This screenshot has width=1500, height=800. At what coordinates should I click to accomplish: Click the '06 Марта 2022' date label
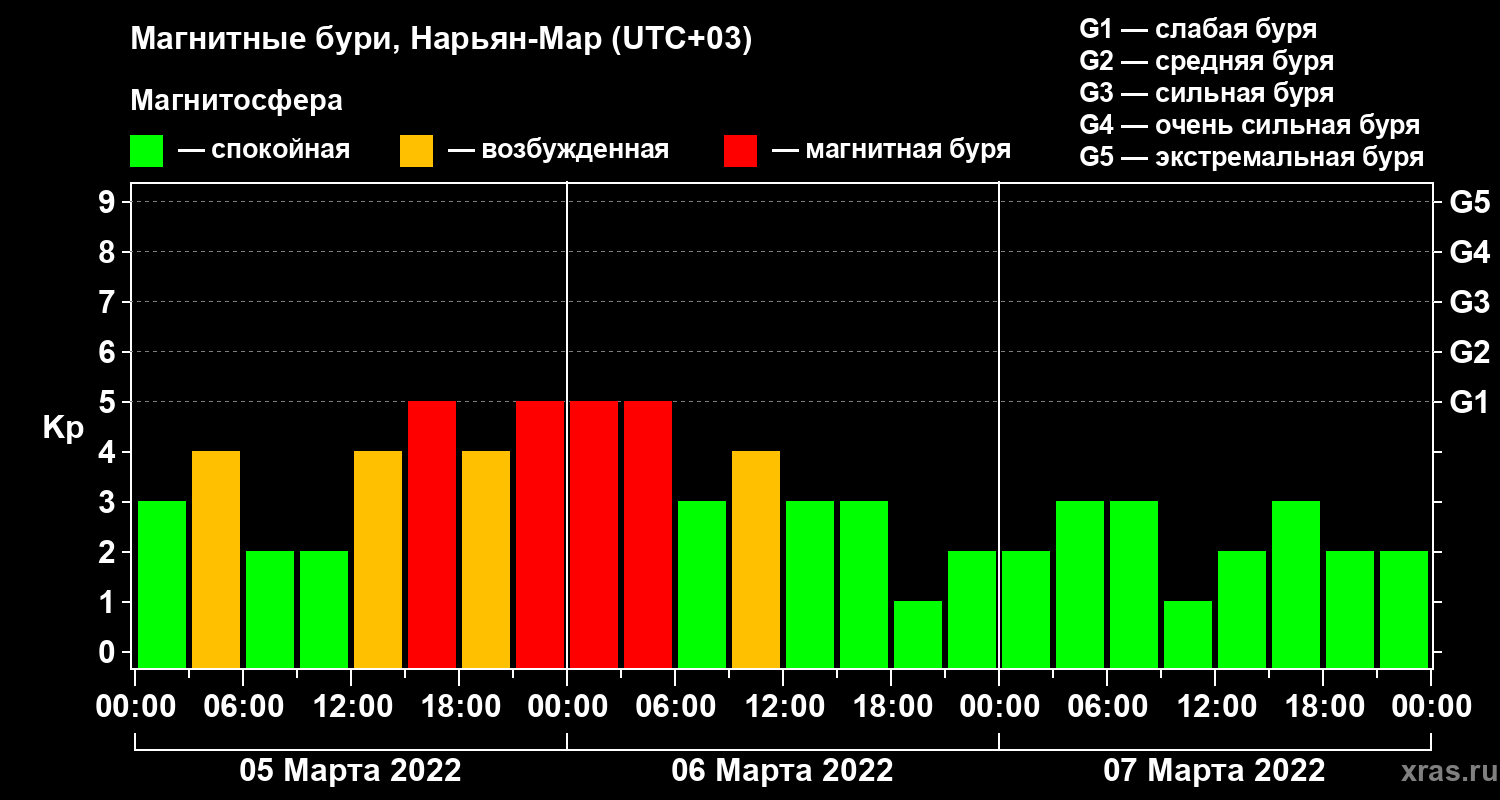click(782, 771)
